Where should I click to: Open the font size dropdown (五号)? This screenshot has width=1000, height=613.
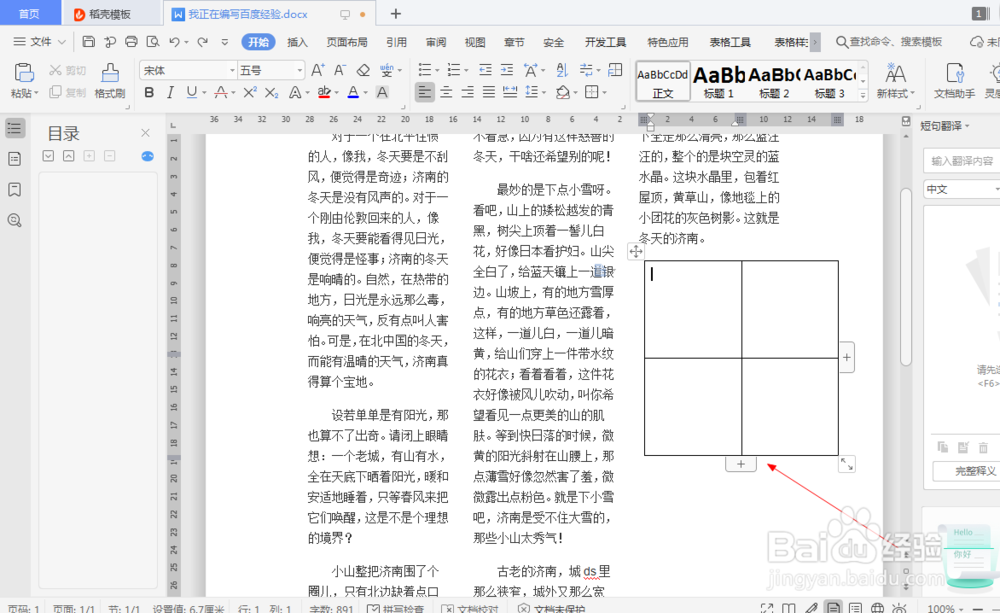[x=299, y=70]
